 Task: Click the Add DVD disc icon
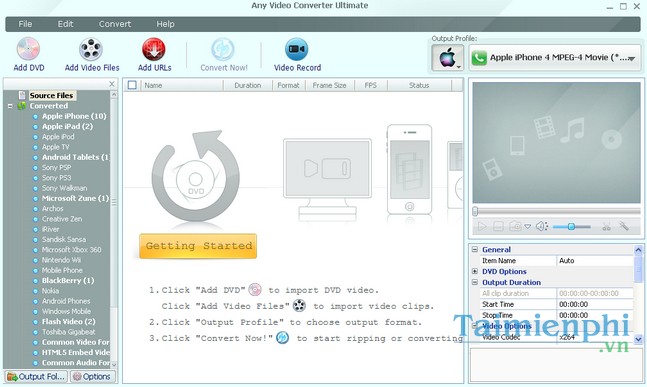click(x=28, y=49)
